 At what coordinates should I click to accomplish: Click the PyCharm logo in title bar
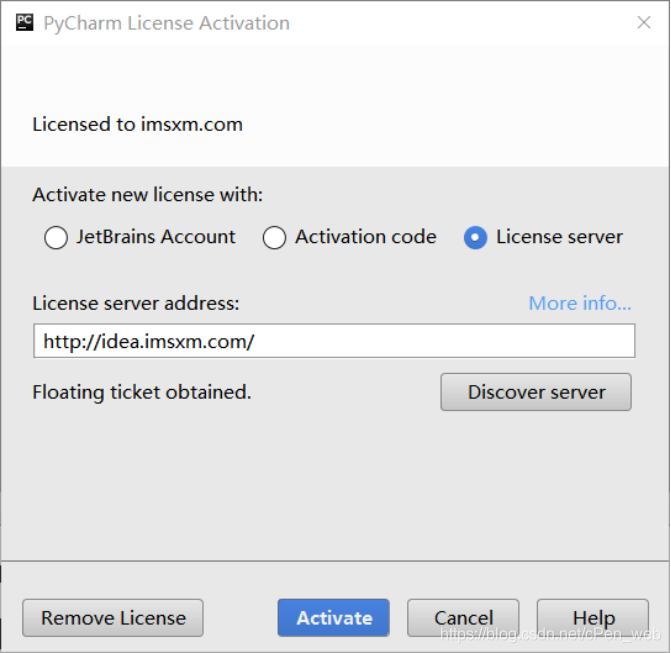tap(24, 22)
